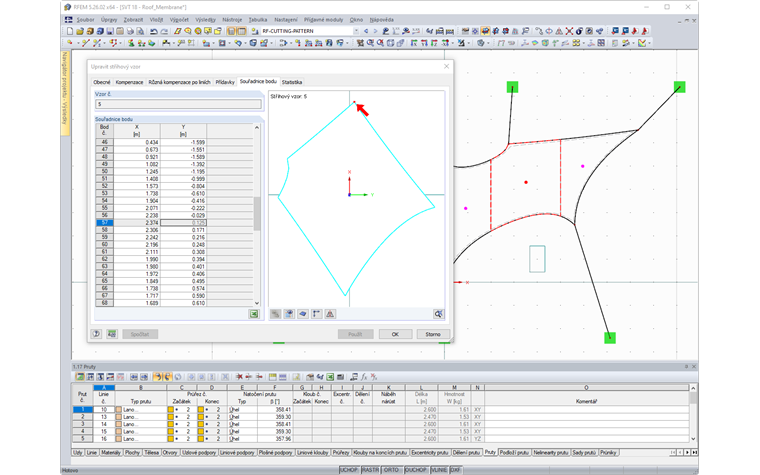Click the Redo arrow icon
Image resolution: width=760 pixels, height=475 pixels.
pyautogui.click(x=164, y=31)
